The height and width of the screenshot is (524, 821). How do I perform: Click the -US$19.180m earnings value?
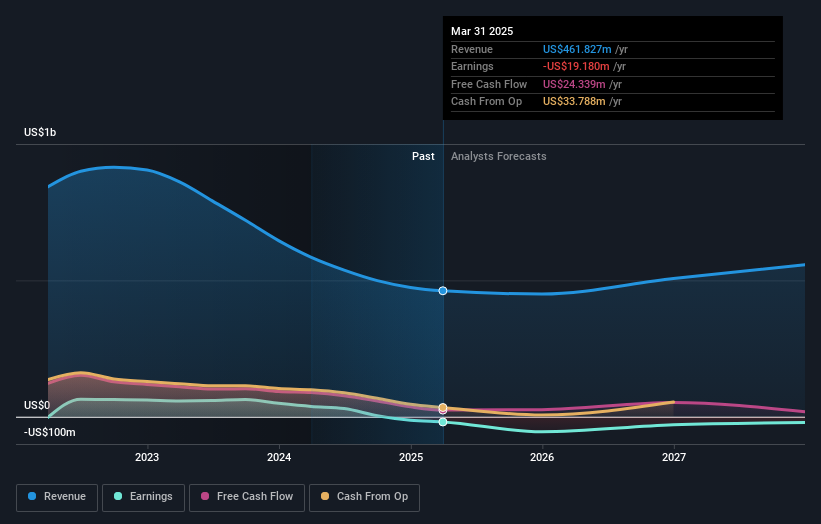tap(576, 66)
